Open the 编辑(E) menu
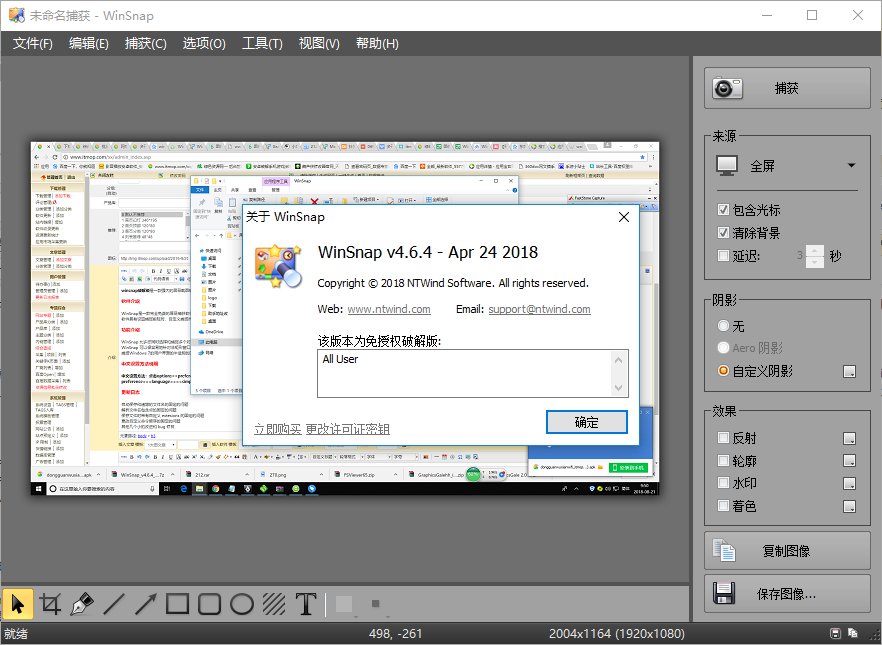The width and height of the screenshot is (882, 645). 89,43
